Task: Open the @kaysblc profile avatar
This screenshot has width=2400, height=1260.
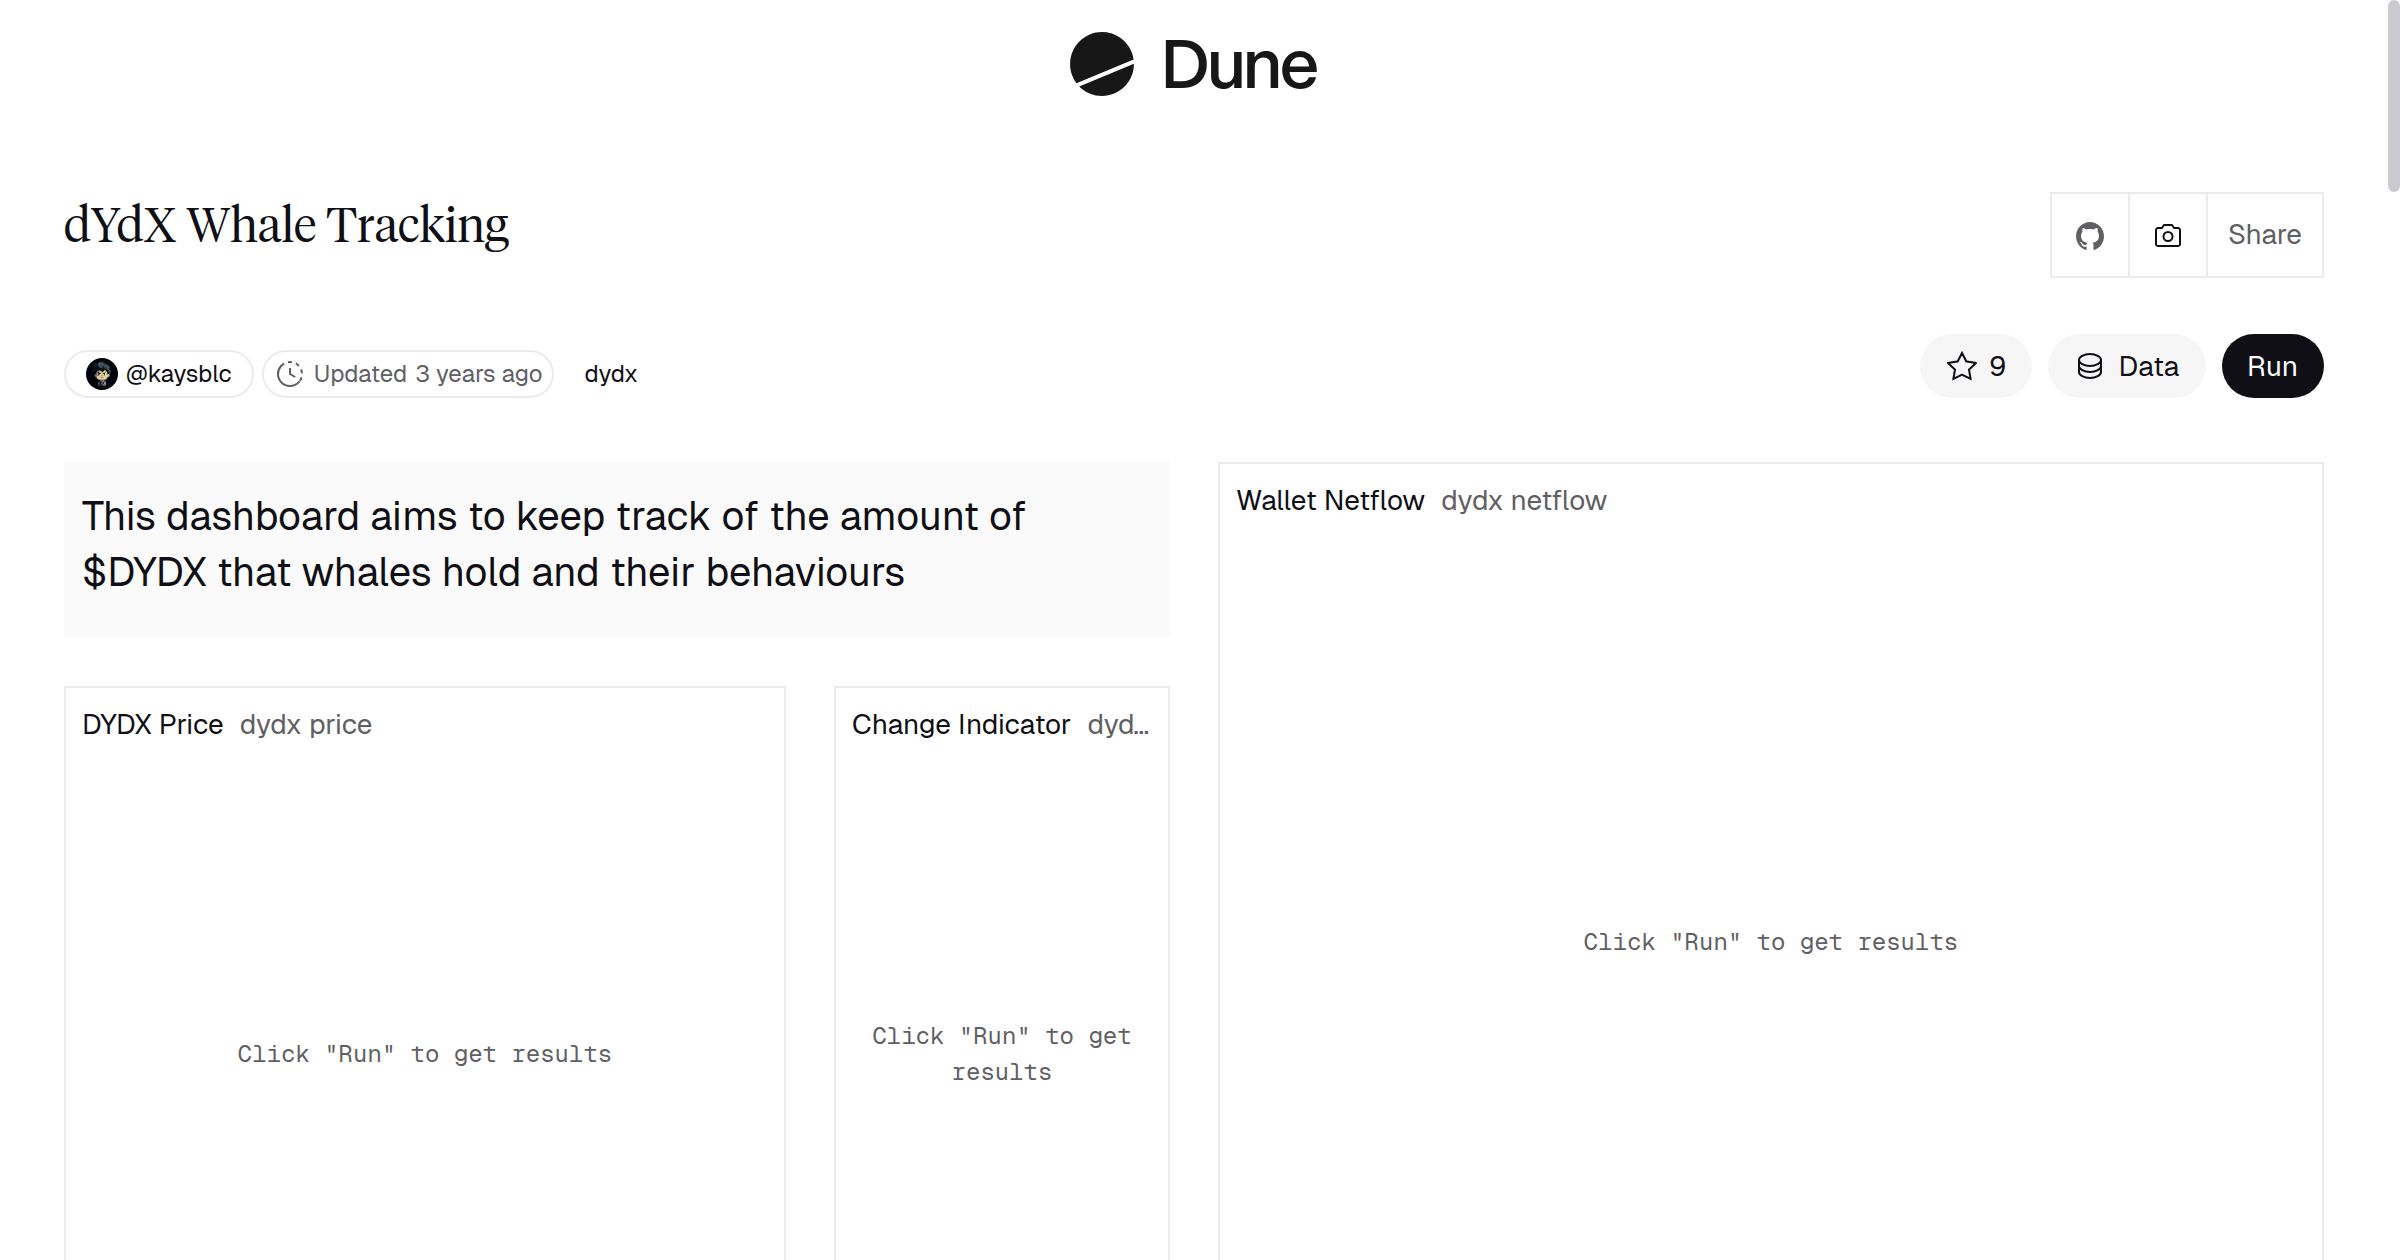Action: [104, 373]
